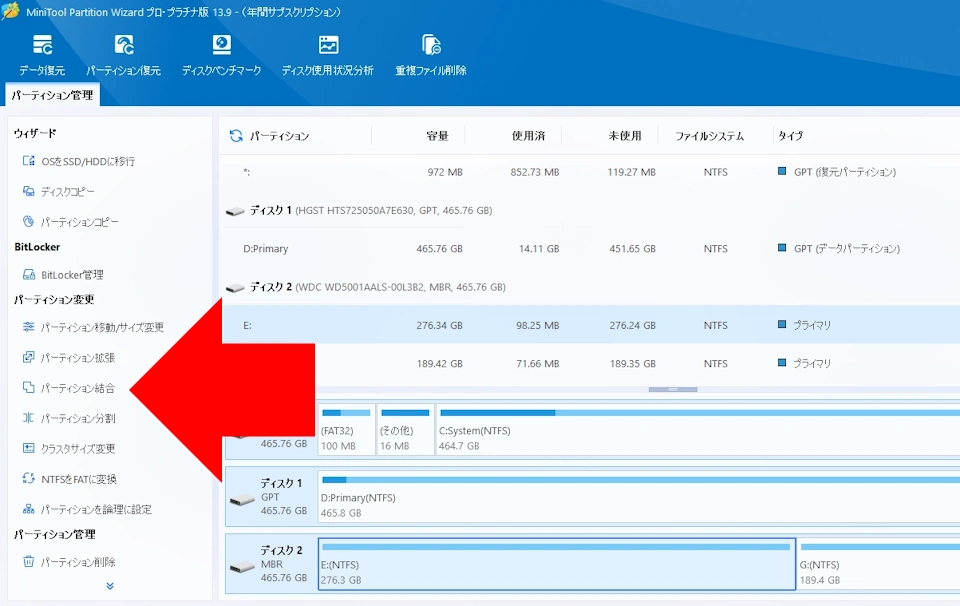Sort by 未使用 column header
The image size is (960, 606).
(x=625, y=136)
